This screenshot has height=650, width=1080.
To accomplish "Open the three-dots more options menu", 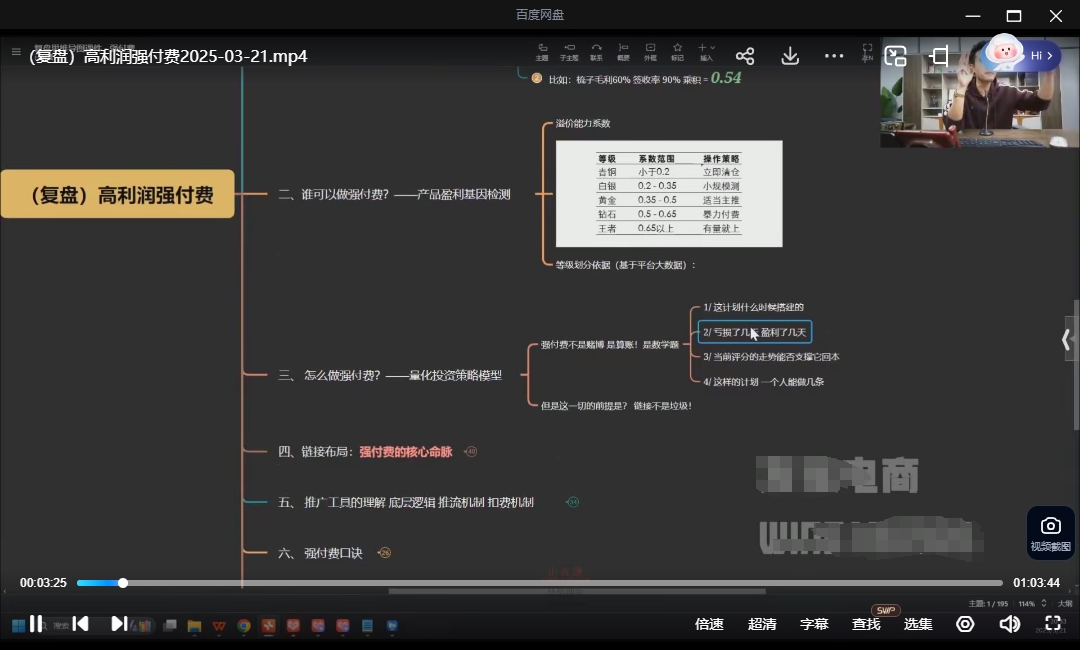I will pyautogui.click(x=833, y=56).
